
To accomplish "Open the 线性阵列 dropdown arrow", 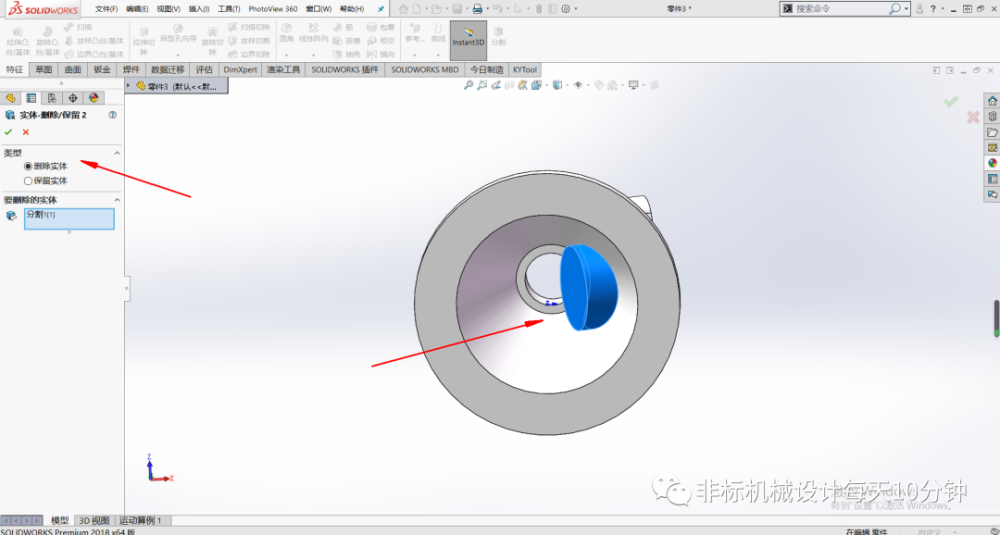I will tap(313, 55).
